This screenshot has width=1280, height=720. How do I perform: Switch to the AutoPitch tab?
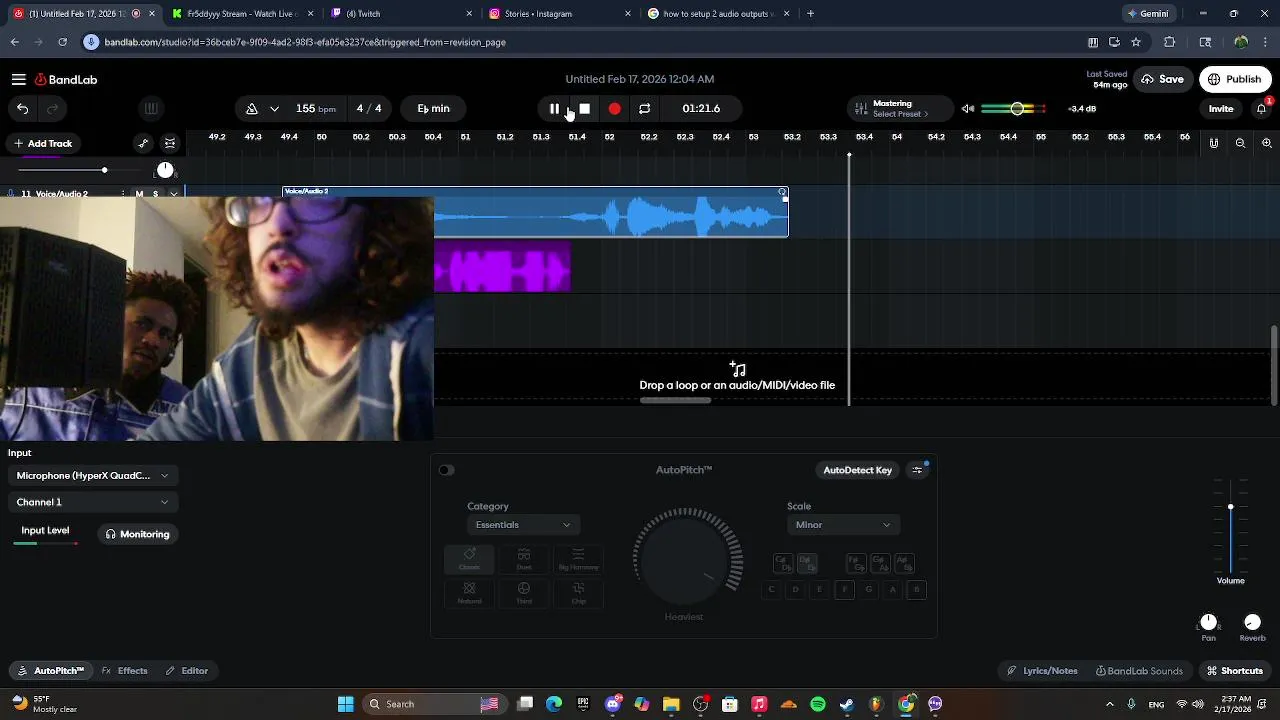pyautogui.click(x=50, y=671)
